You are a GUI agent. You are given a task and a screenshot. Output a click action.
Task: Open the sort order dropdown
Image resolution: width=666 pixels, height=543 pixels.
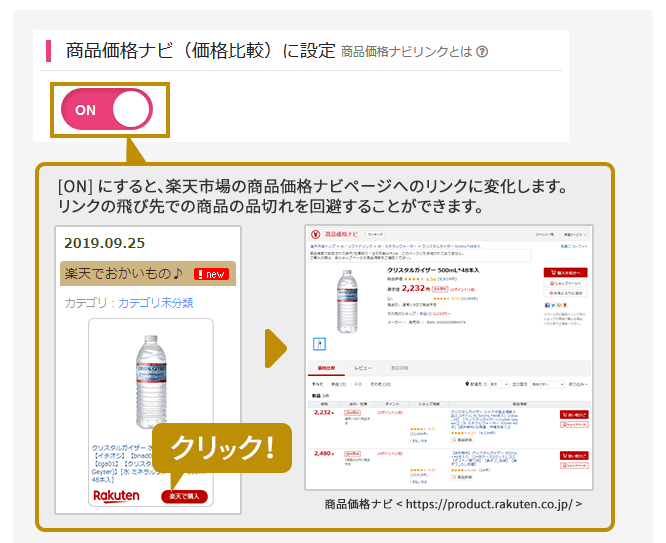547,384
